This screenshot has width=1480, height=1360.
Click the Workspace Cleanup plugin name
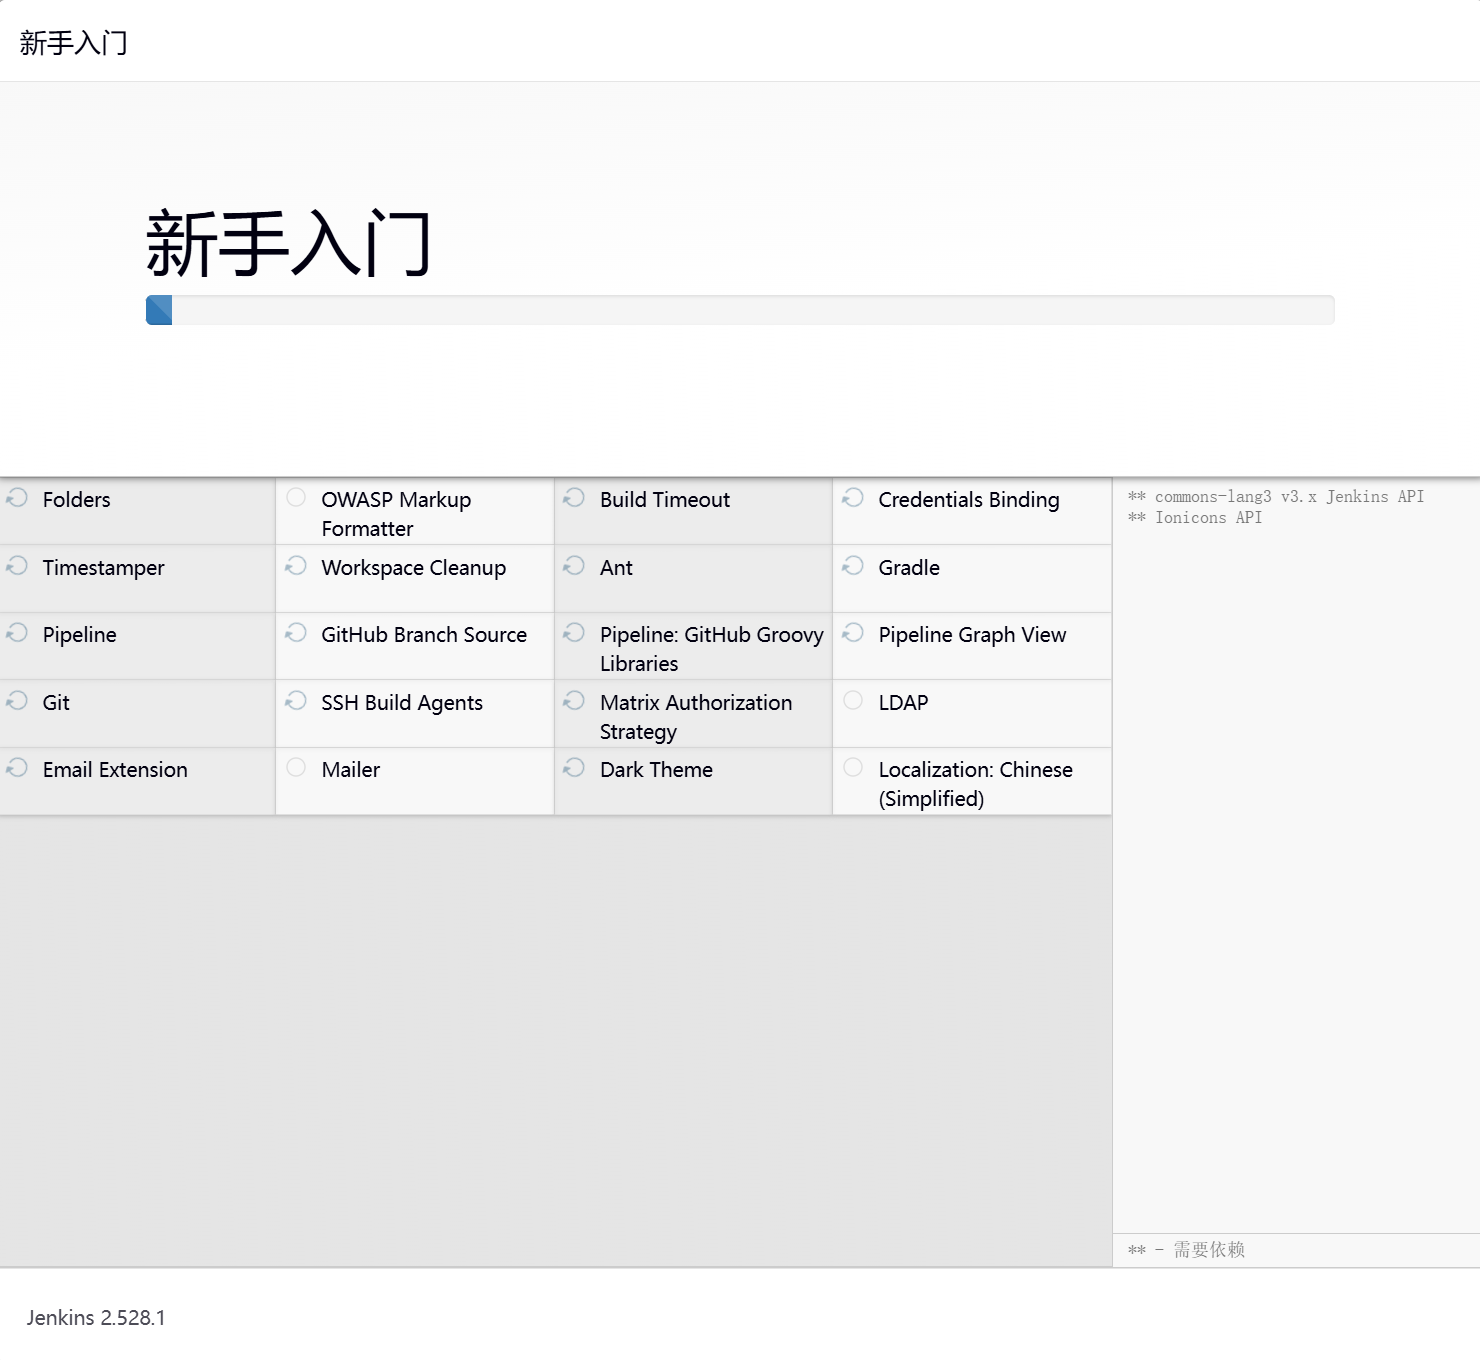(414, 568)
